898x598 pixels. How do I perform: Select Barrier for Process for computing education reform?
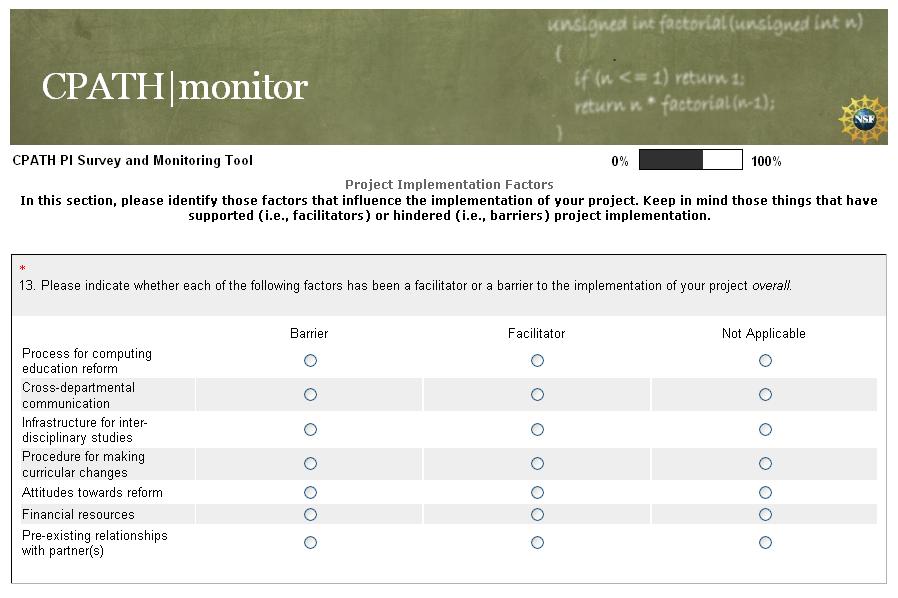coord(310,360)
